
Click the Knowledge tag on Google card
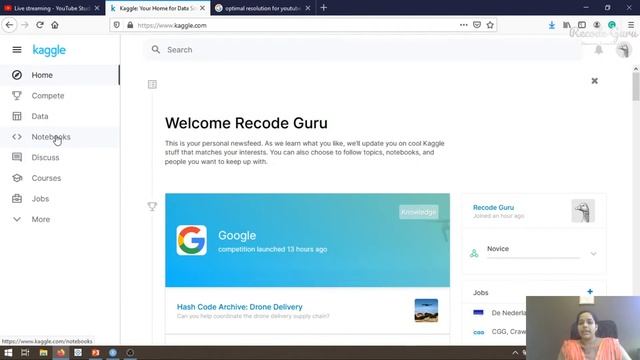(418, 212)
